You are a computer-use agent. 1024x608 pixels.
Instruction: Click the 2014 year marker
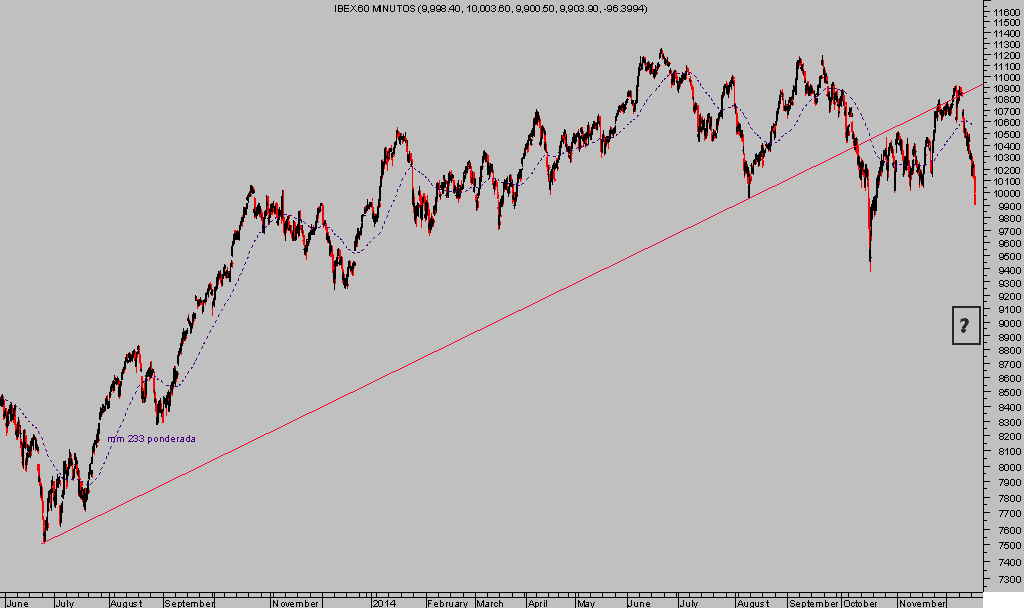click(383, 603)
